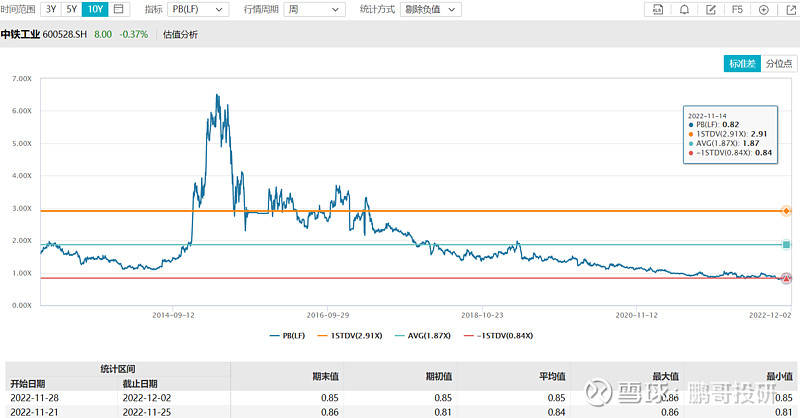The width and height of the screenshot is (800, 418).
Task: Select the 3Y time range
Action: tap(51, 9)
